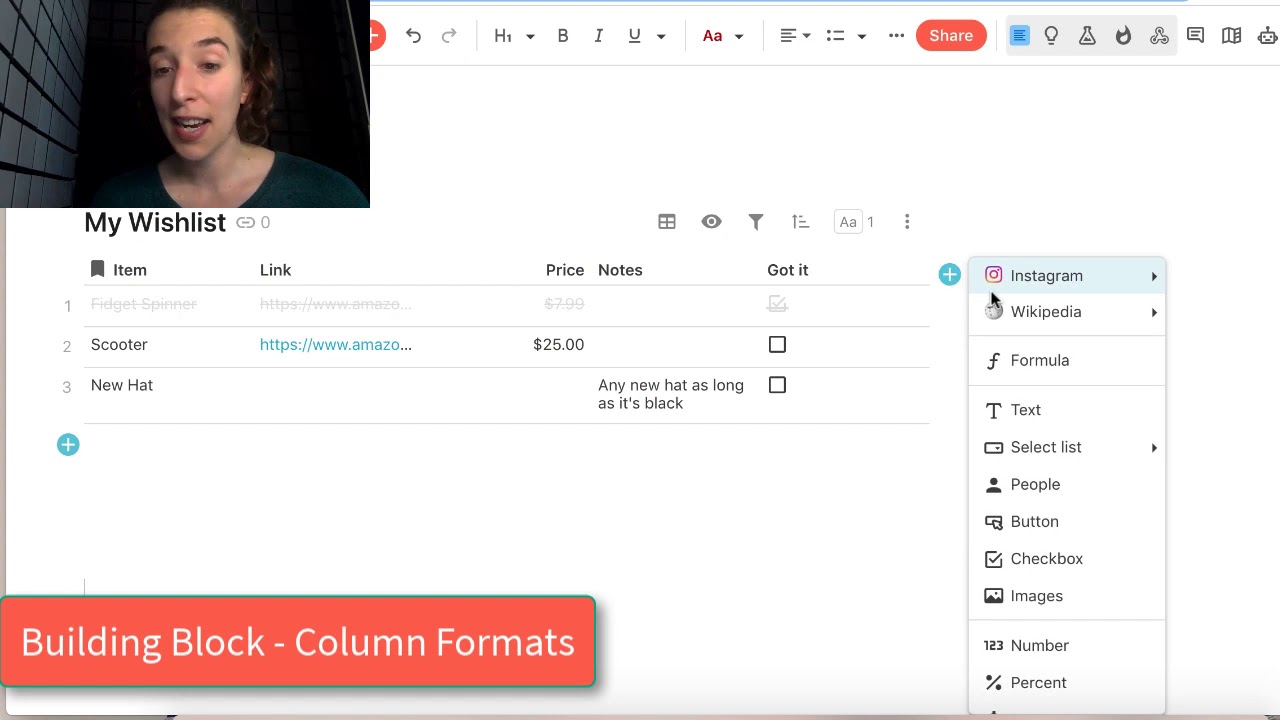Select the People column format

click(1067, 484)
